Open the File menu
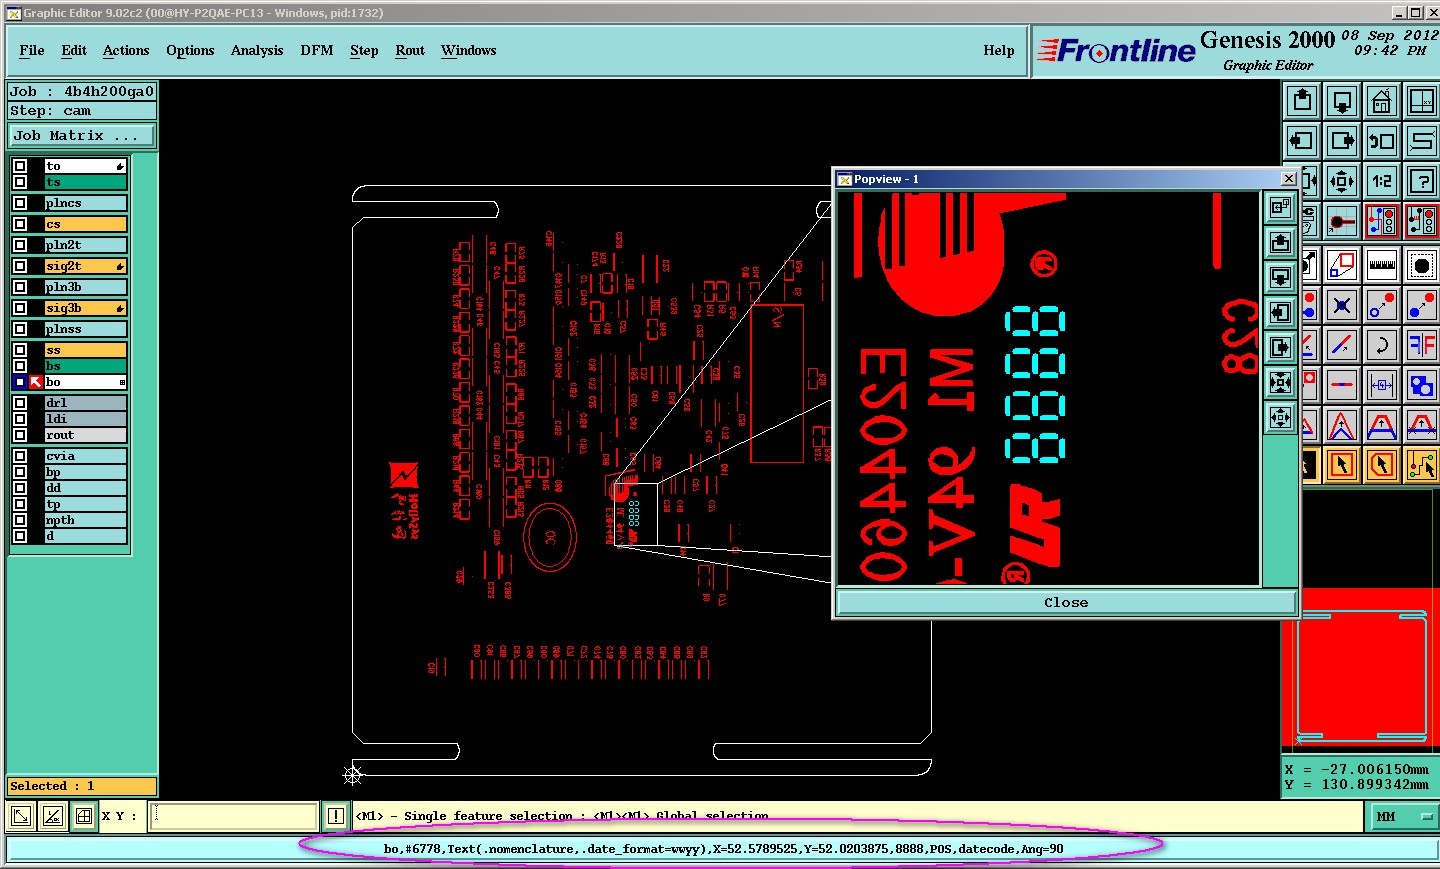 tap(32, 50)
